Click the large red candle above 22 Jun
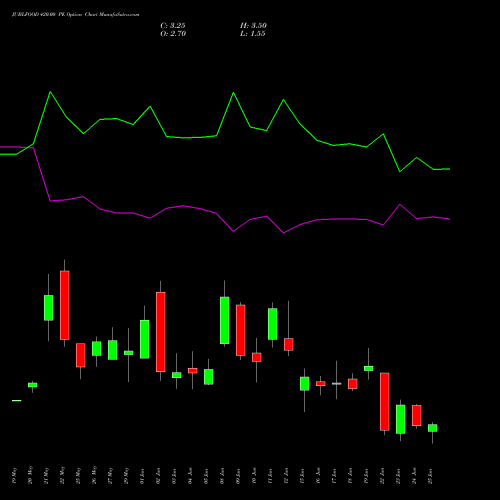 pos(385,402)
